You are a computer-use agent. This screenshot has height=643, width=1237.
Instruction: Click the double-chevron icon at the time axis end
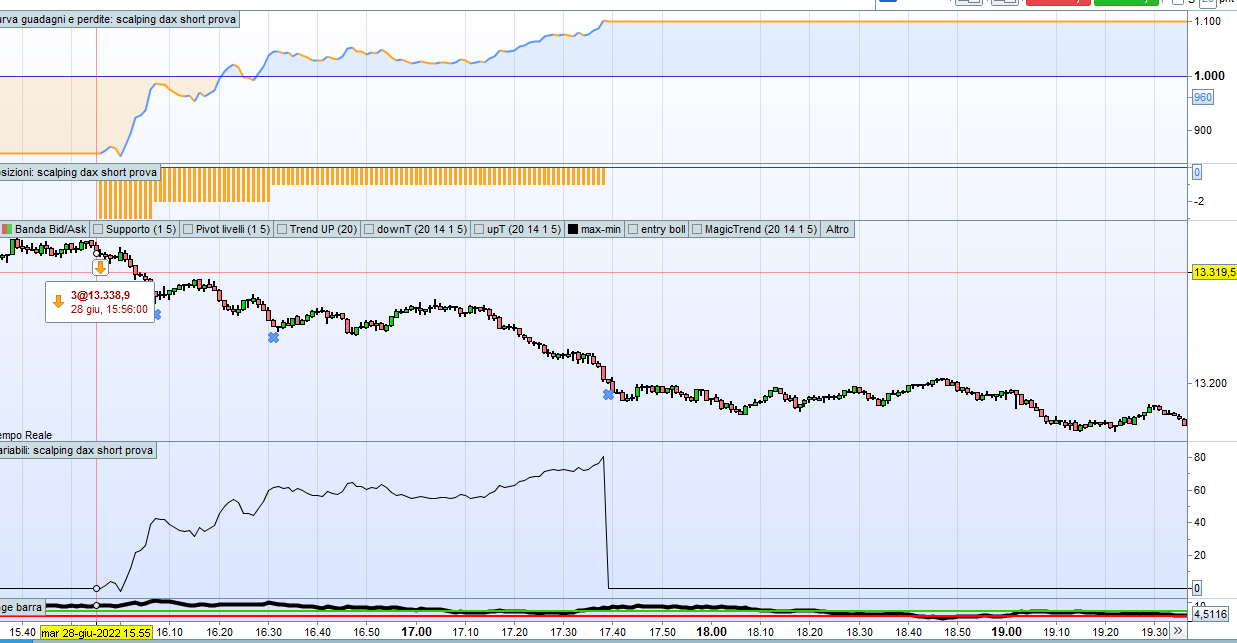pyautogui.click(x=1178, y=632)
